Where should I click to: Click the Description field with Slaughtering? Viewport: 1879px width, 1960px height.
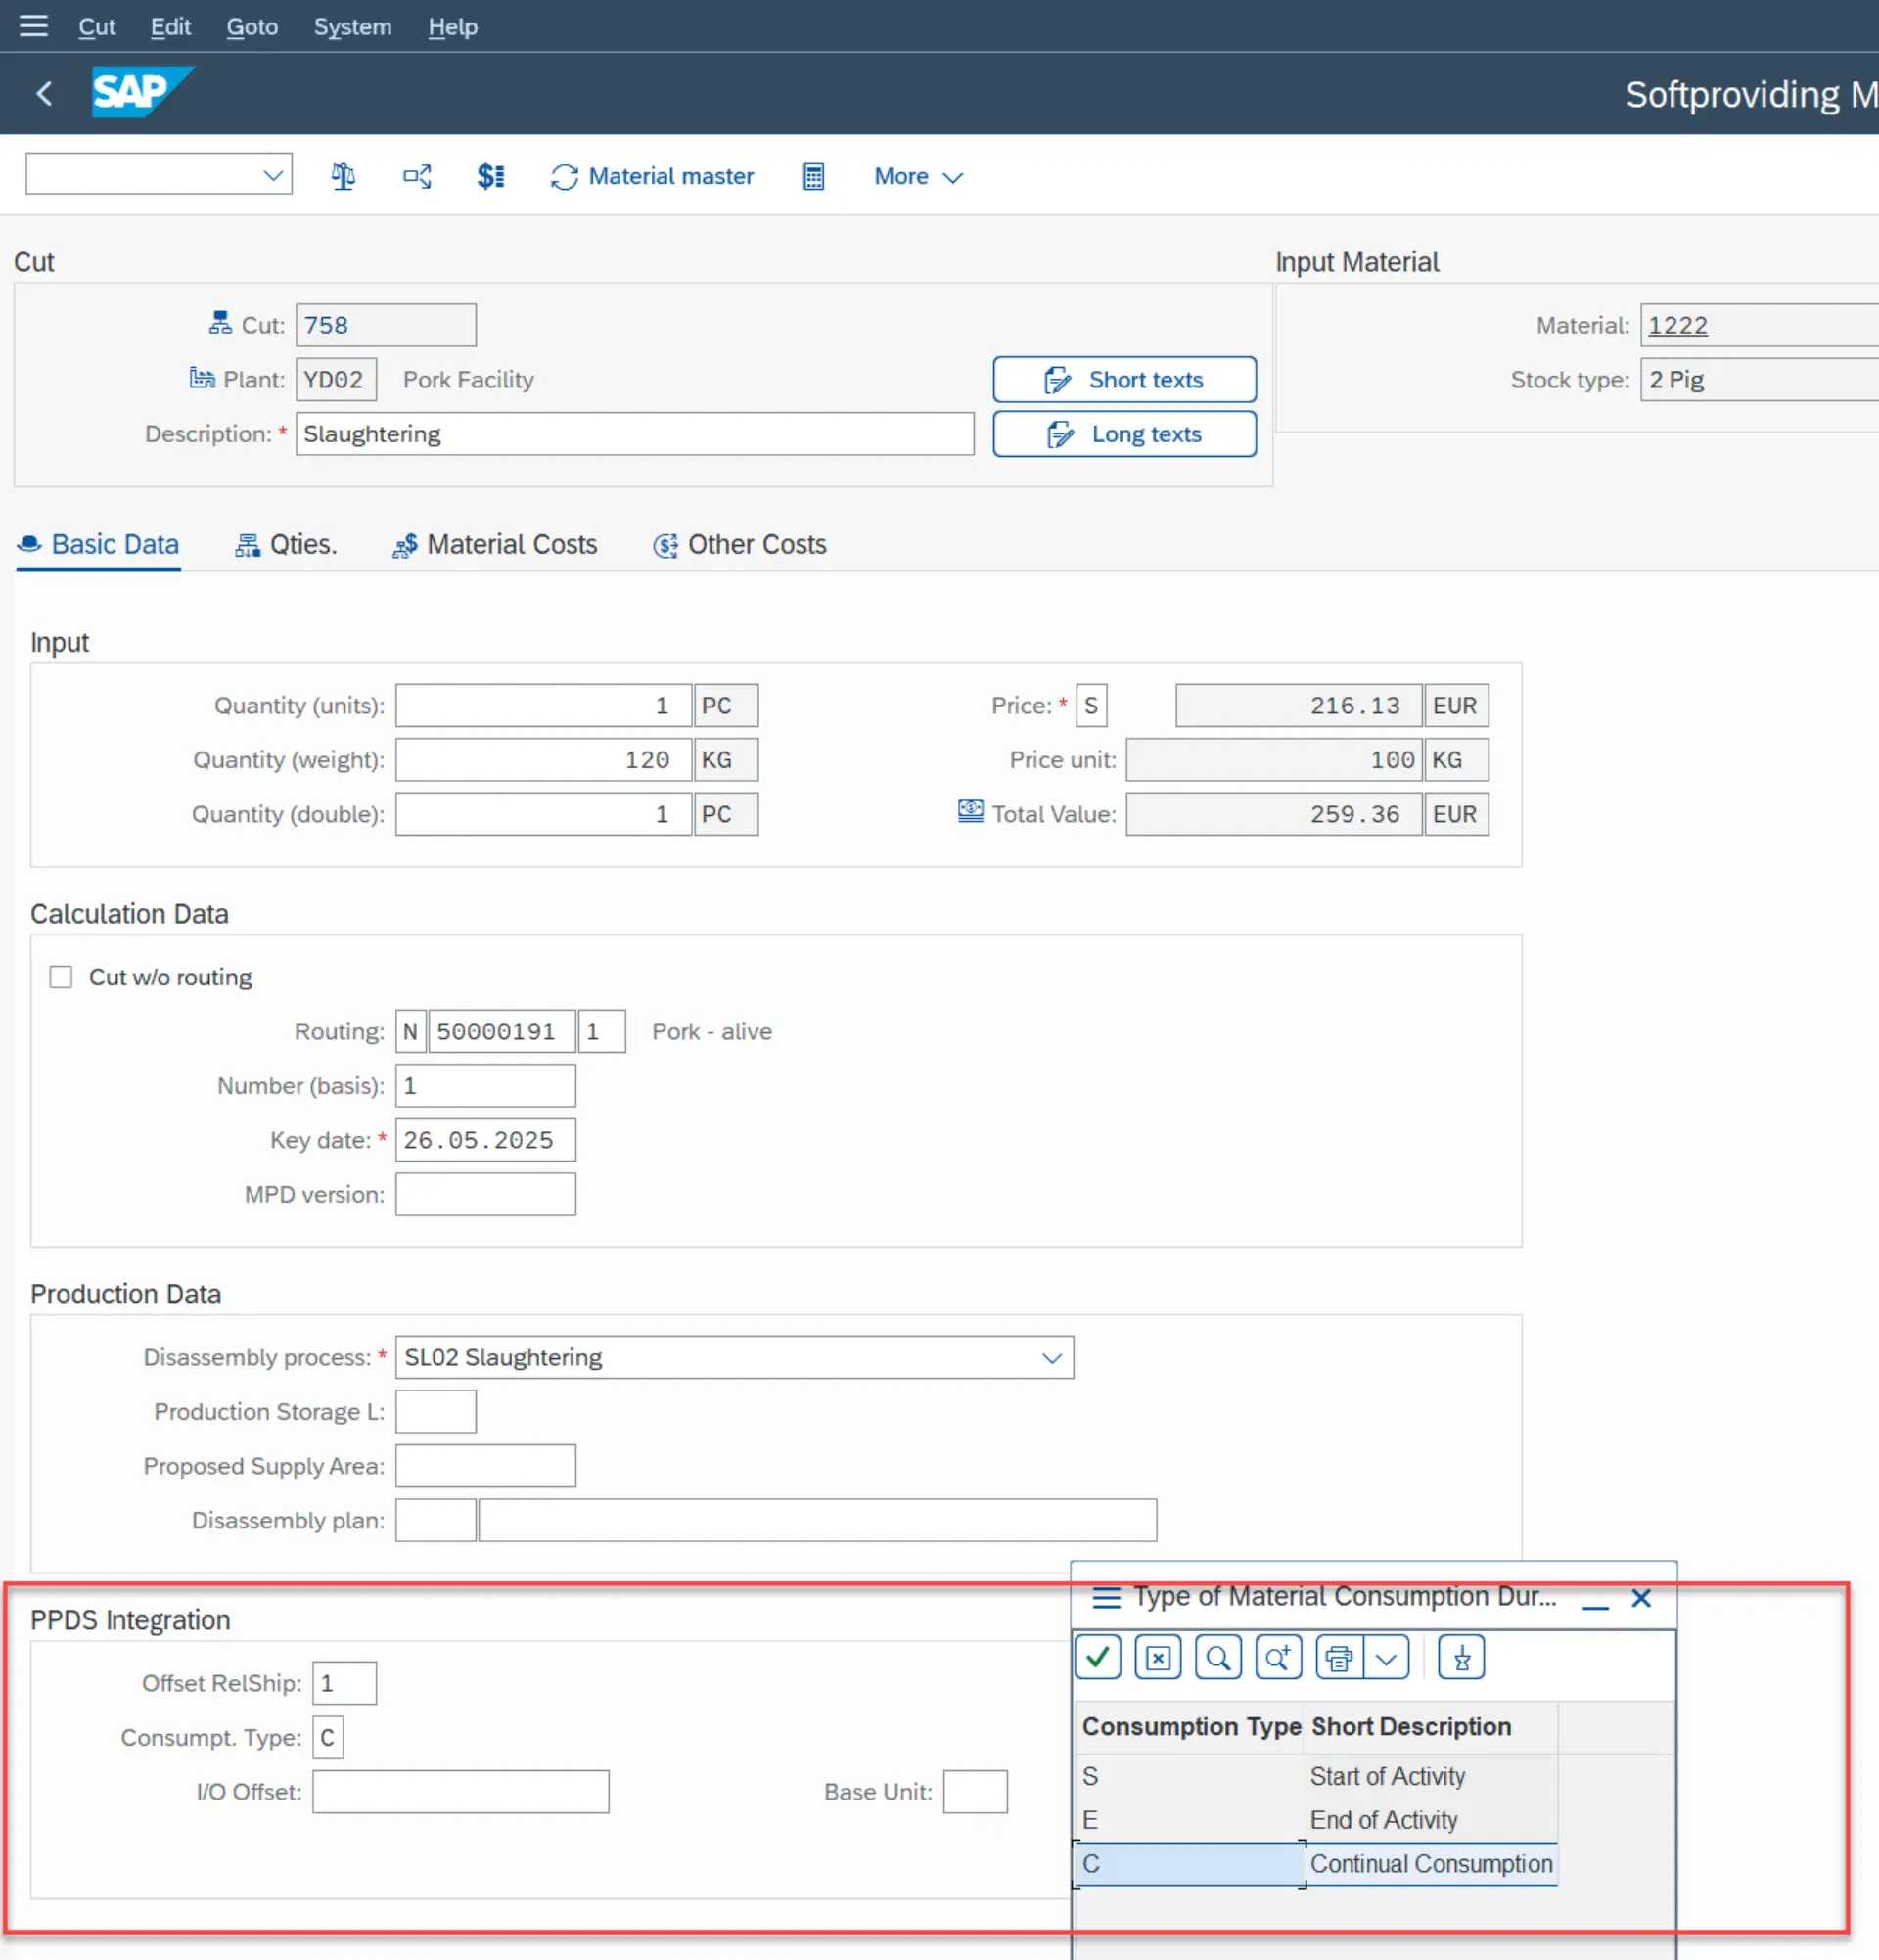tap(634, 434)
